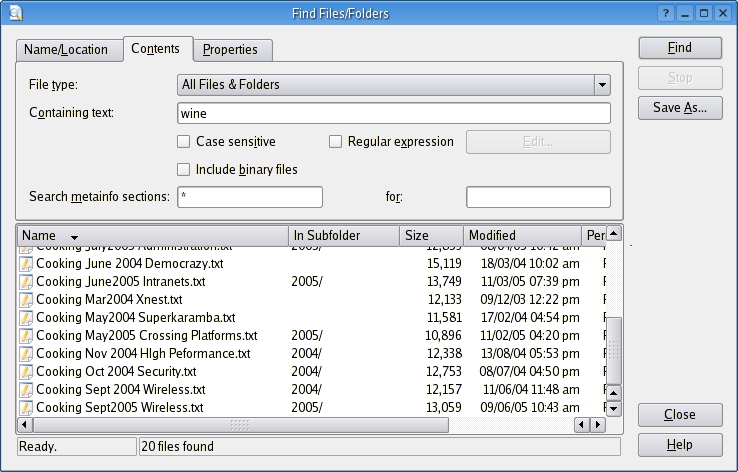Open the File type dropdown

[602, 85]
